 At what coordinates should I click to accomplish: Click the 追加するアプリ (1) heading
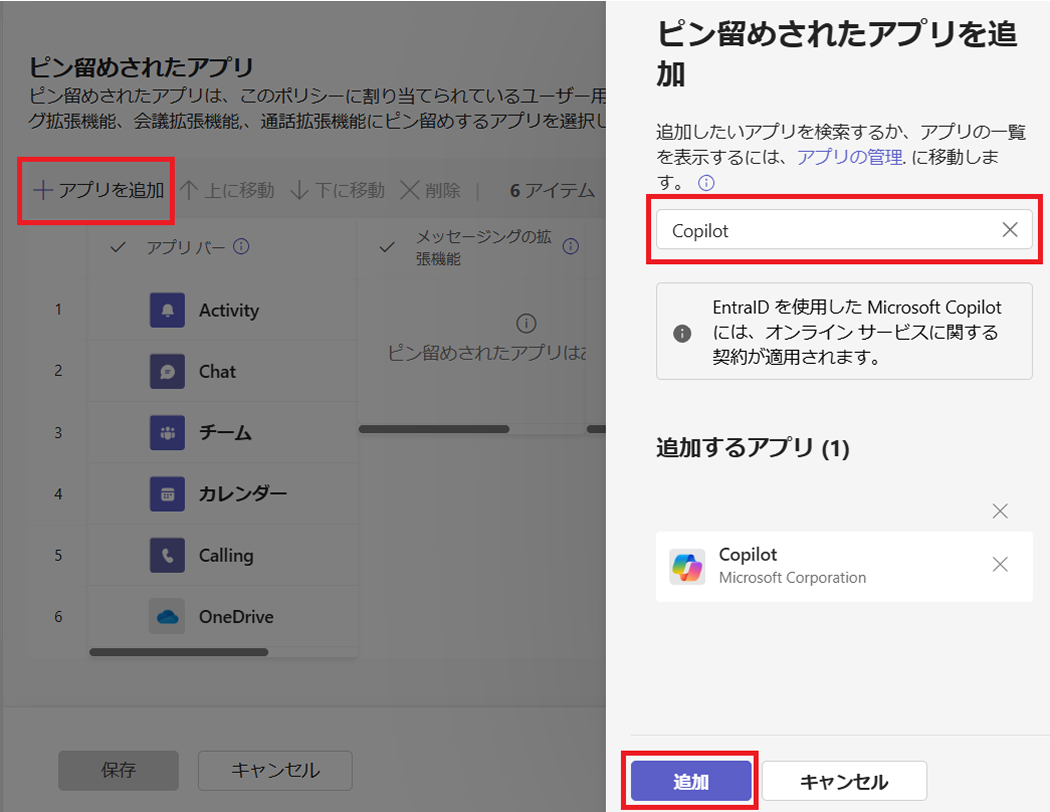[x=753, y=448]
